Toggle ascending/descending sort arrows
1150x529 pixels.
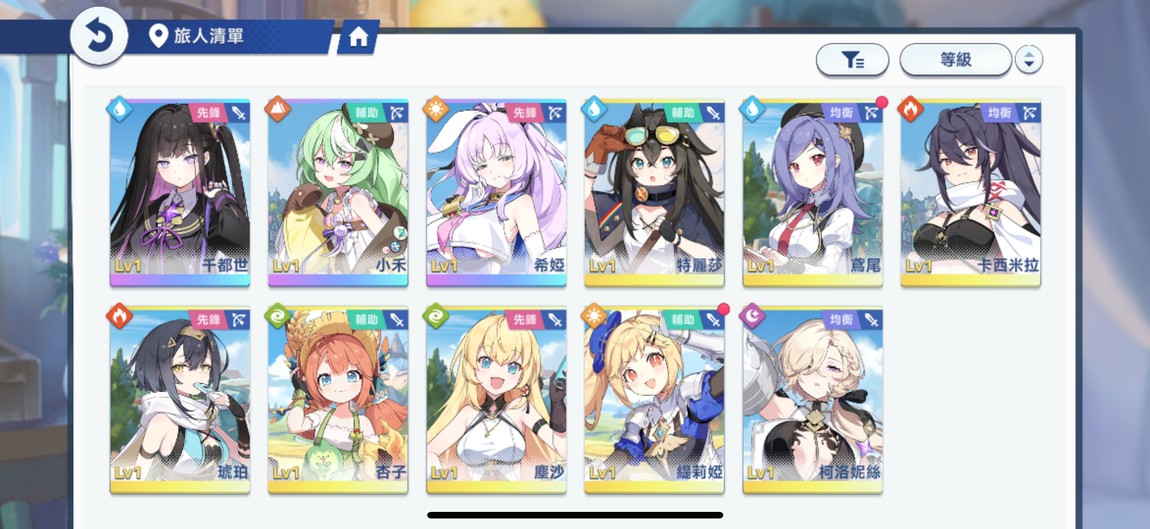[1028, 60]
